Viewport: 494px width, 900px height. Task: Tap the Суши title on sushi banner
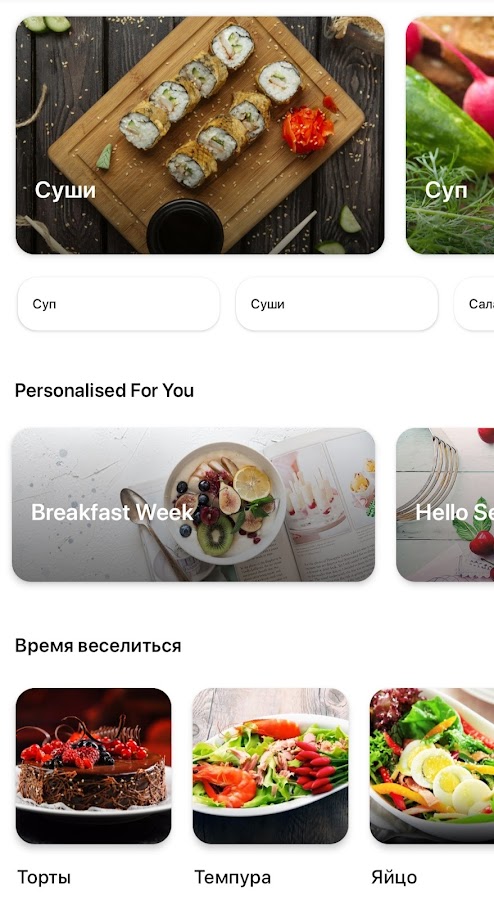pyautogui.click(x=65, y=190)
